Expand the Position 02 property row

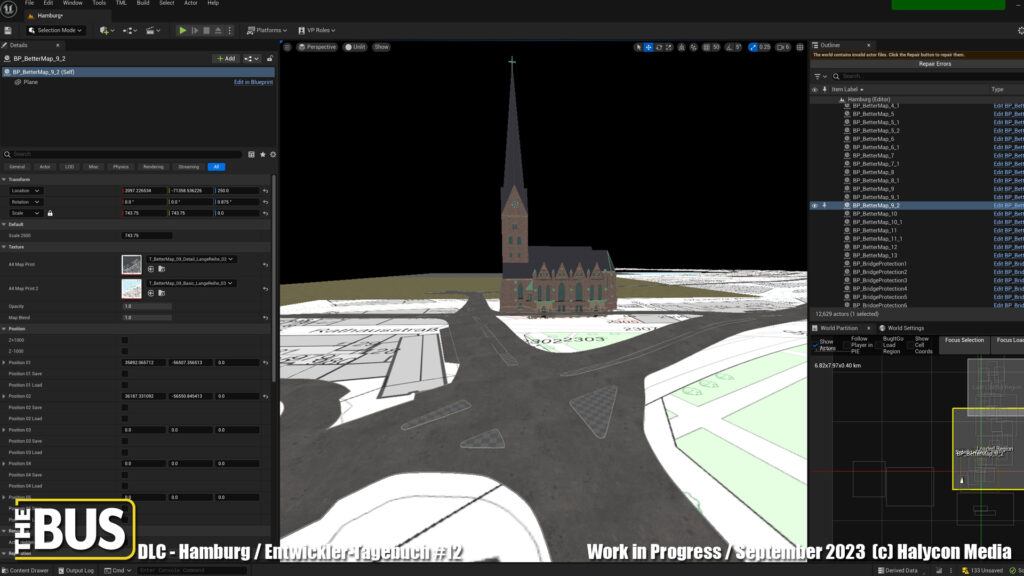(x=4, y=396)
